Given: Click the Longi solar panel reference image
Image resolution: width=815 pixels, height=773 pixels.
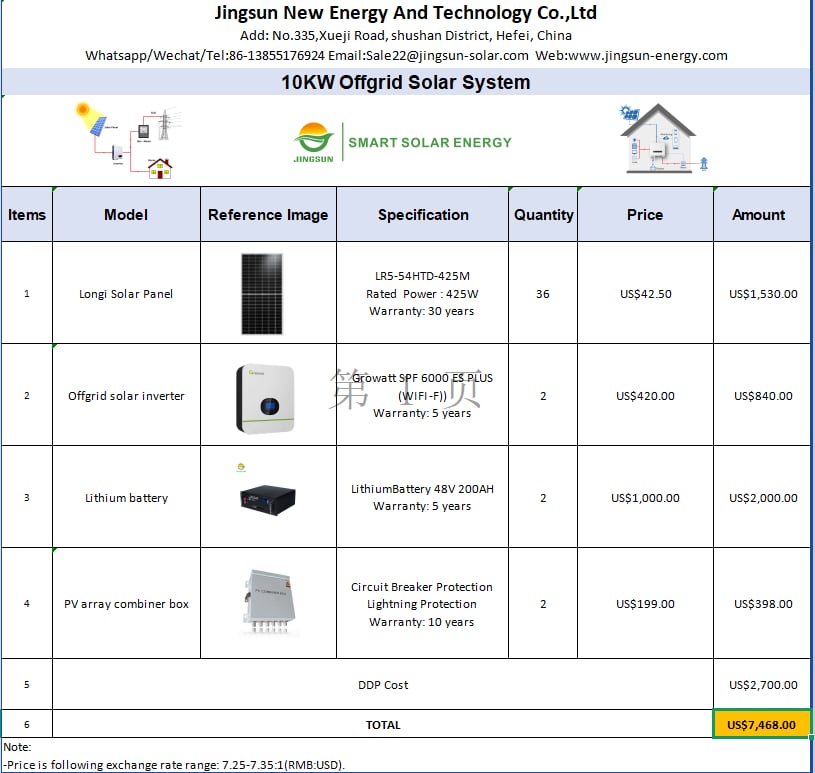Looking at the screenshot, I should coord(262,294).
